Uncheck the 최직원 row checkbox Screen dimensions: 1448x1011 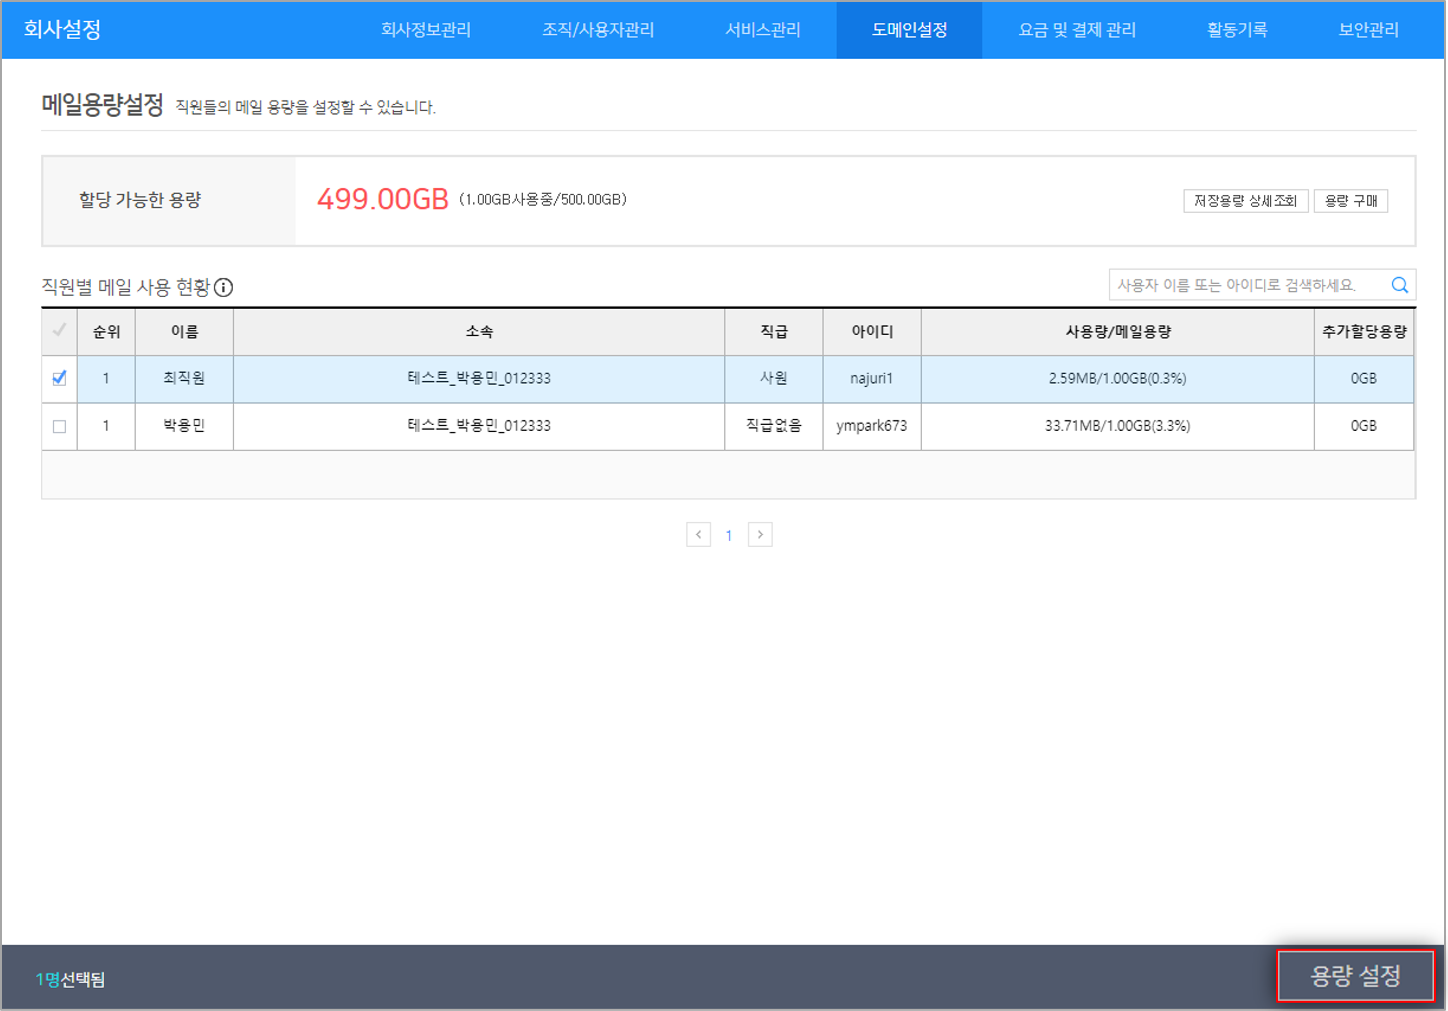59,378
